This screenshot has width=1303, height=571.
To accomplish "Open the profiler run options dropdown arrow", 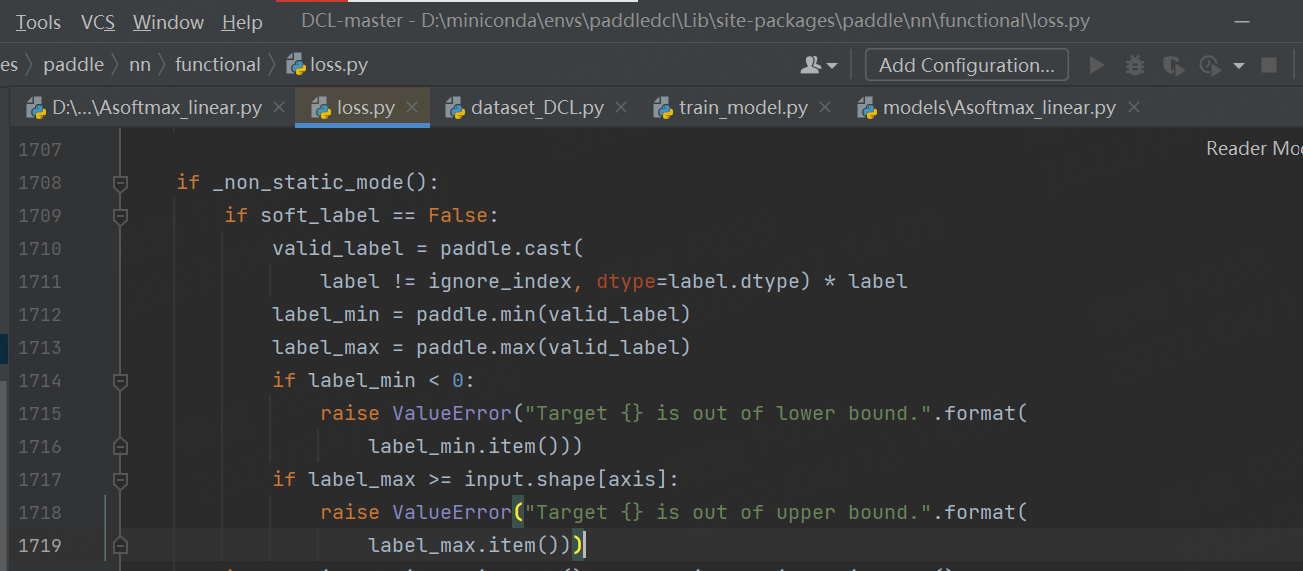I will click(1239, 66).
